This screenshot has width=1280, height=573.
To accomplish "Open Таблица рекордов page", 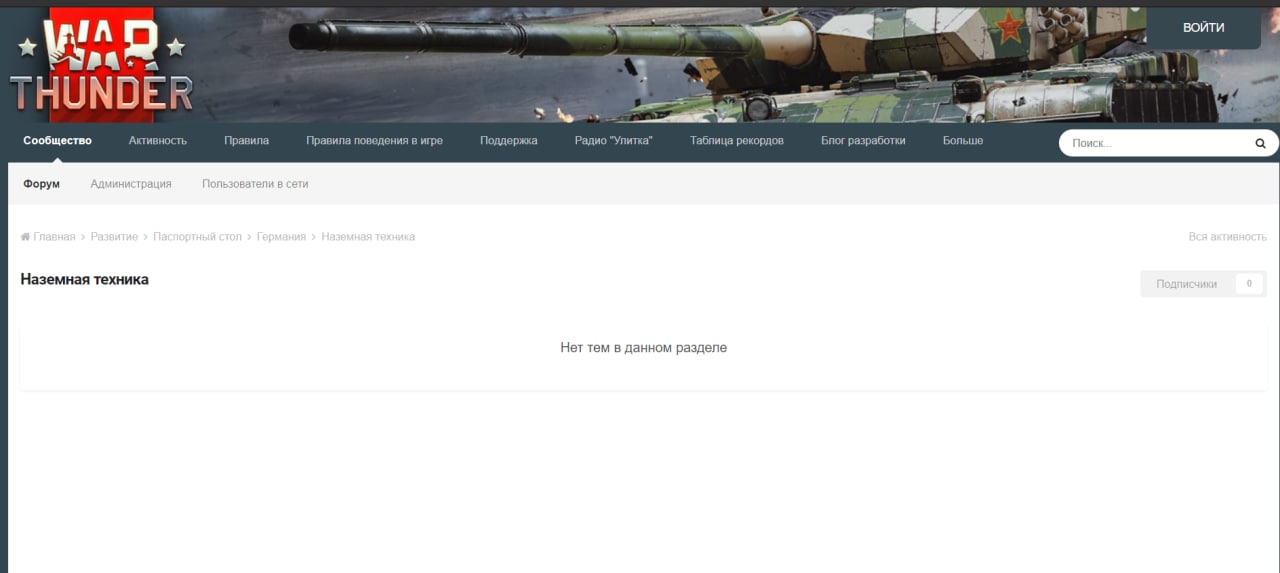I will click(737, 141).
